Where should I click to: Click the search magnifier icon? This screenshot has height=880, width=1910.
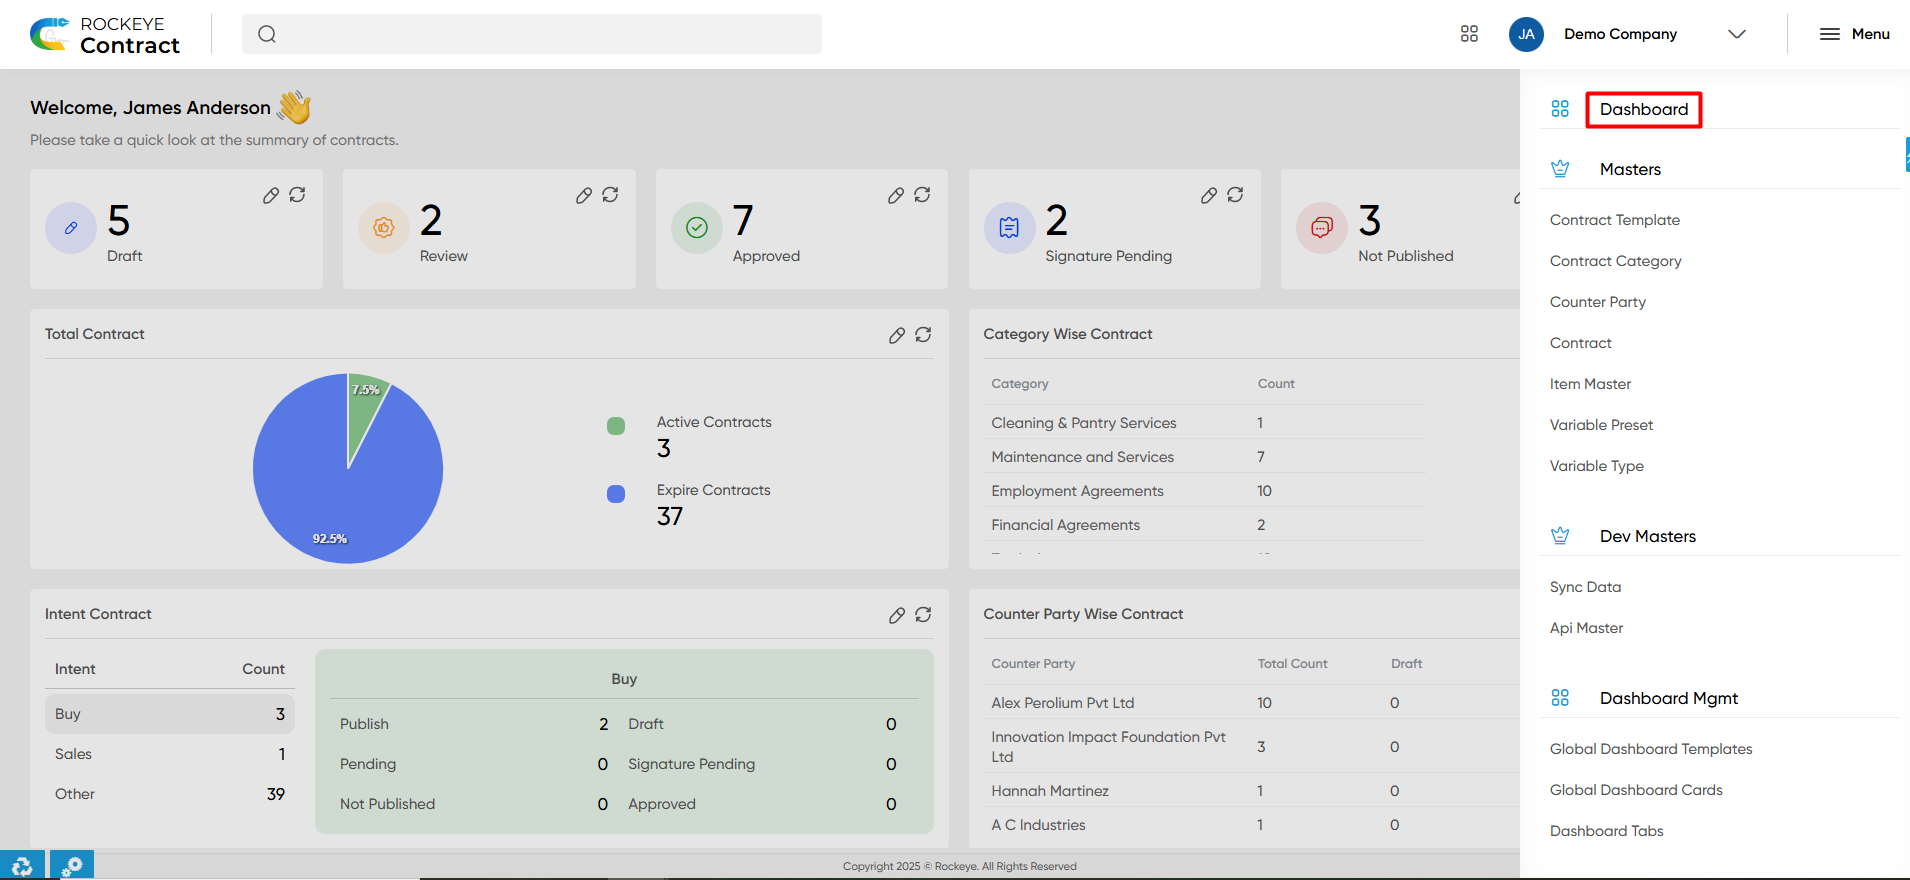pyautogui.click(x=267, y=34)
